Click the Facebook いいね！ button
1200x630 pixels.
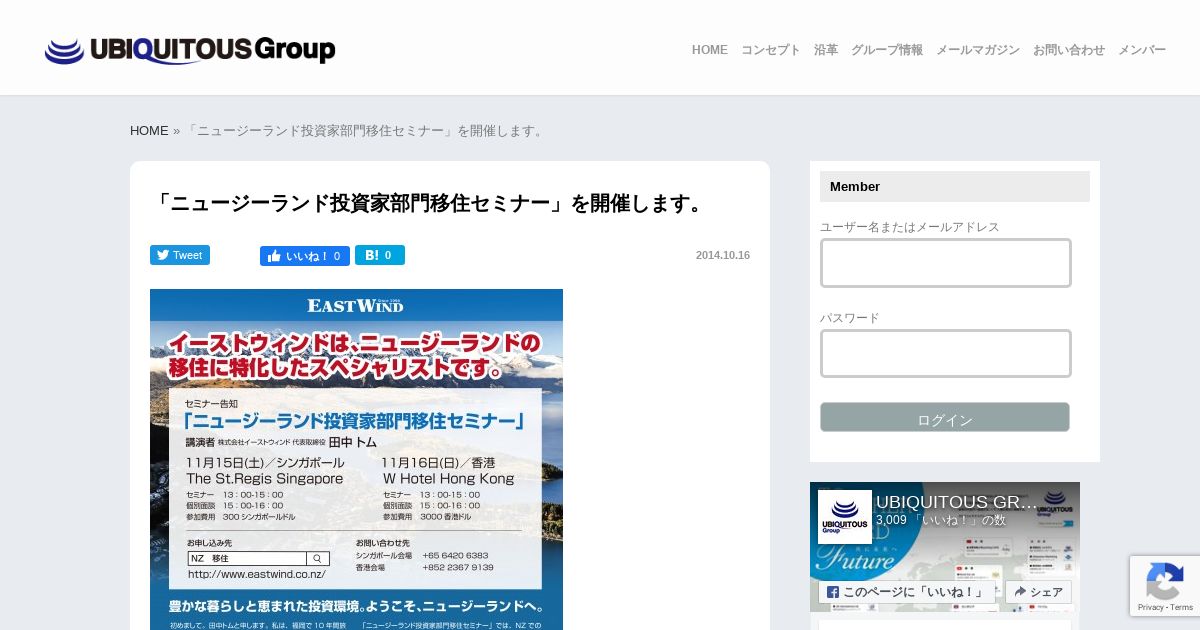coord(305,256)
